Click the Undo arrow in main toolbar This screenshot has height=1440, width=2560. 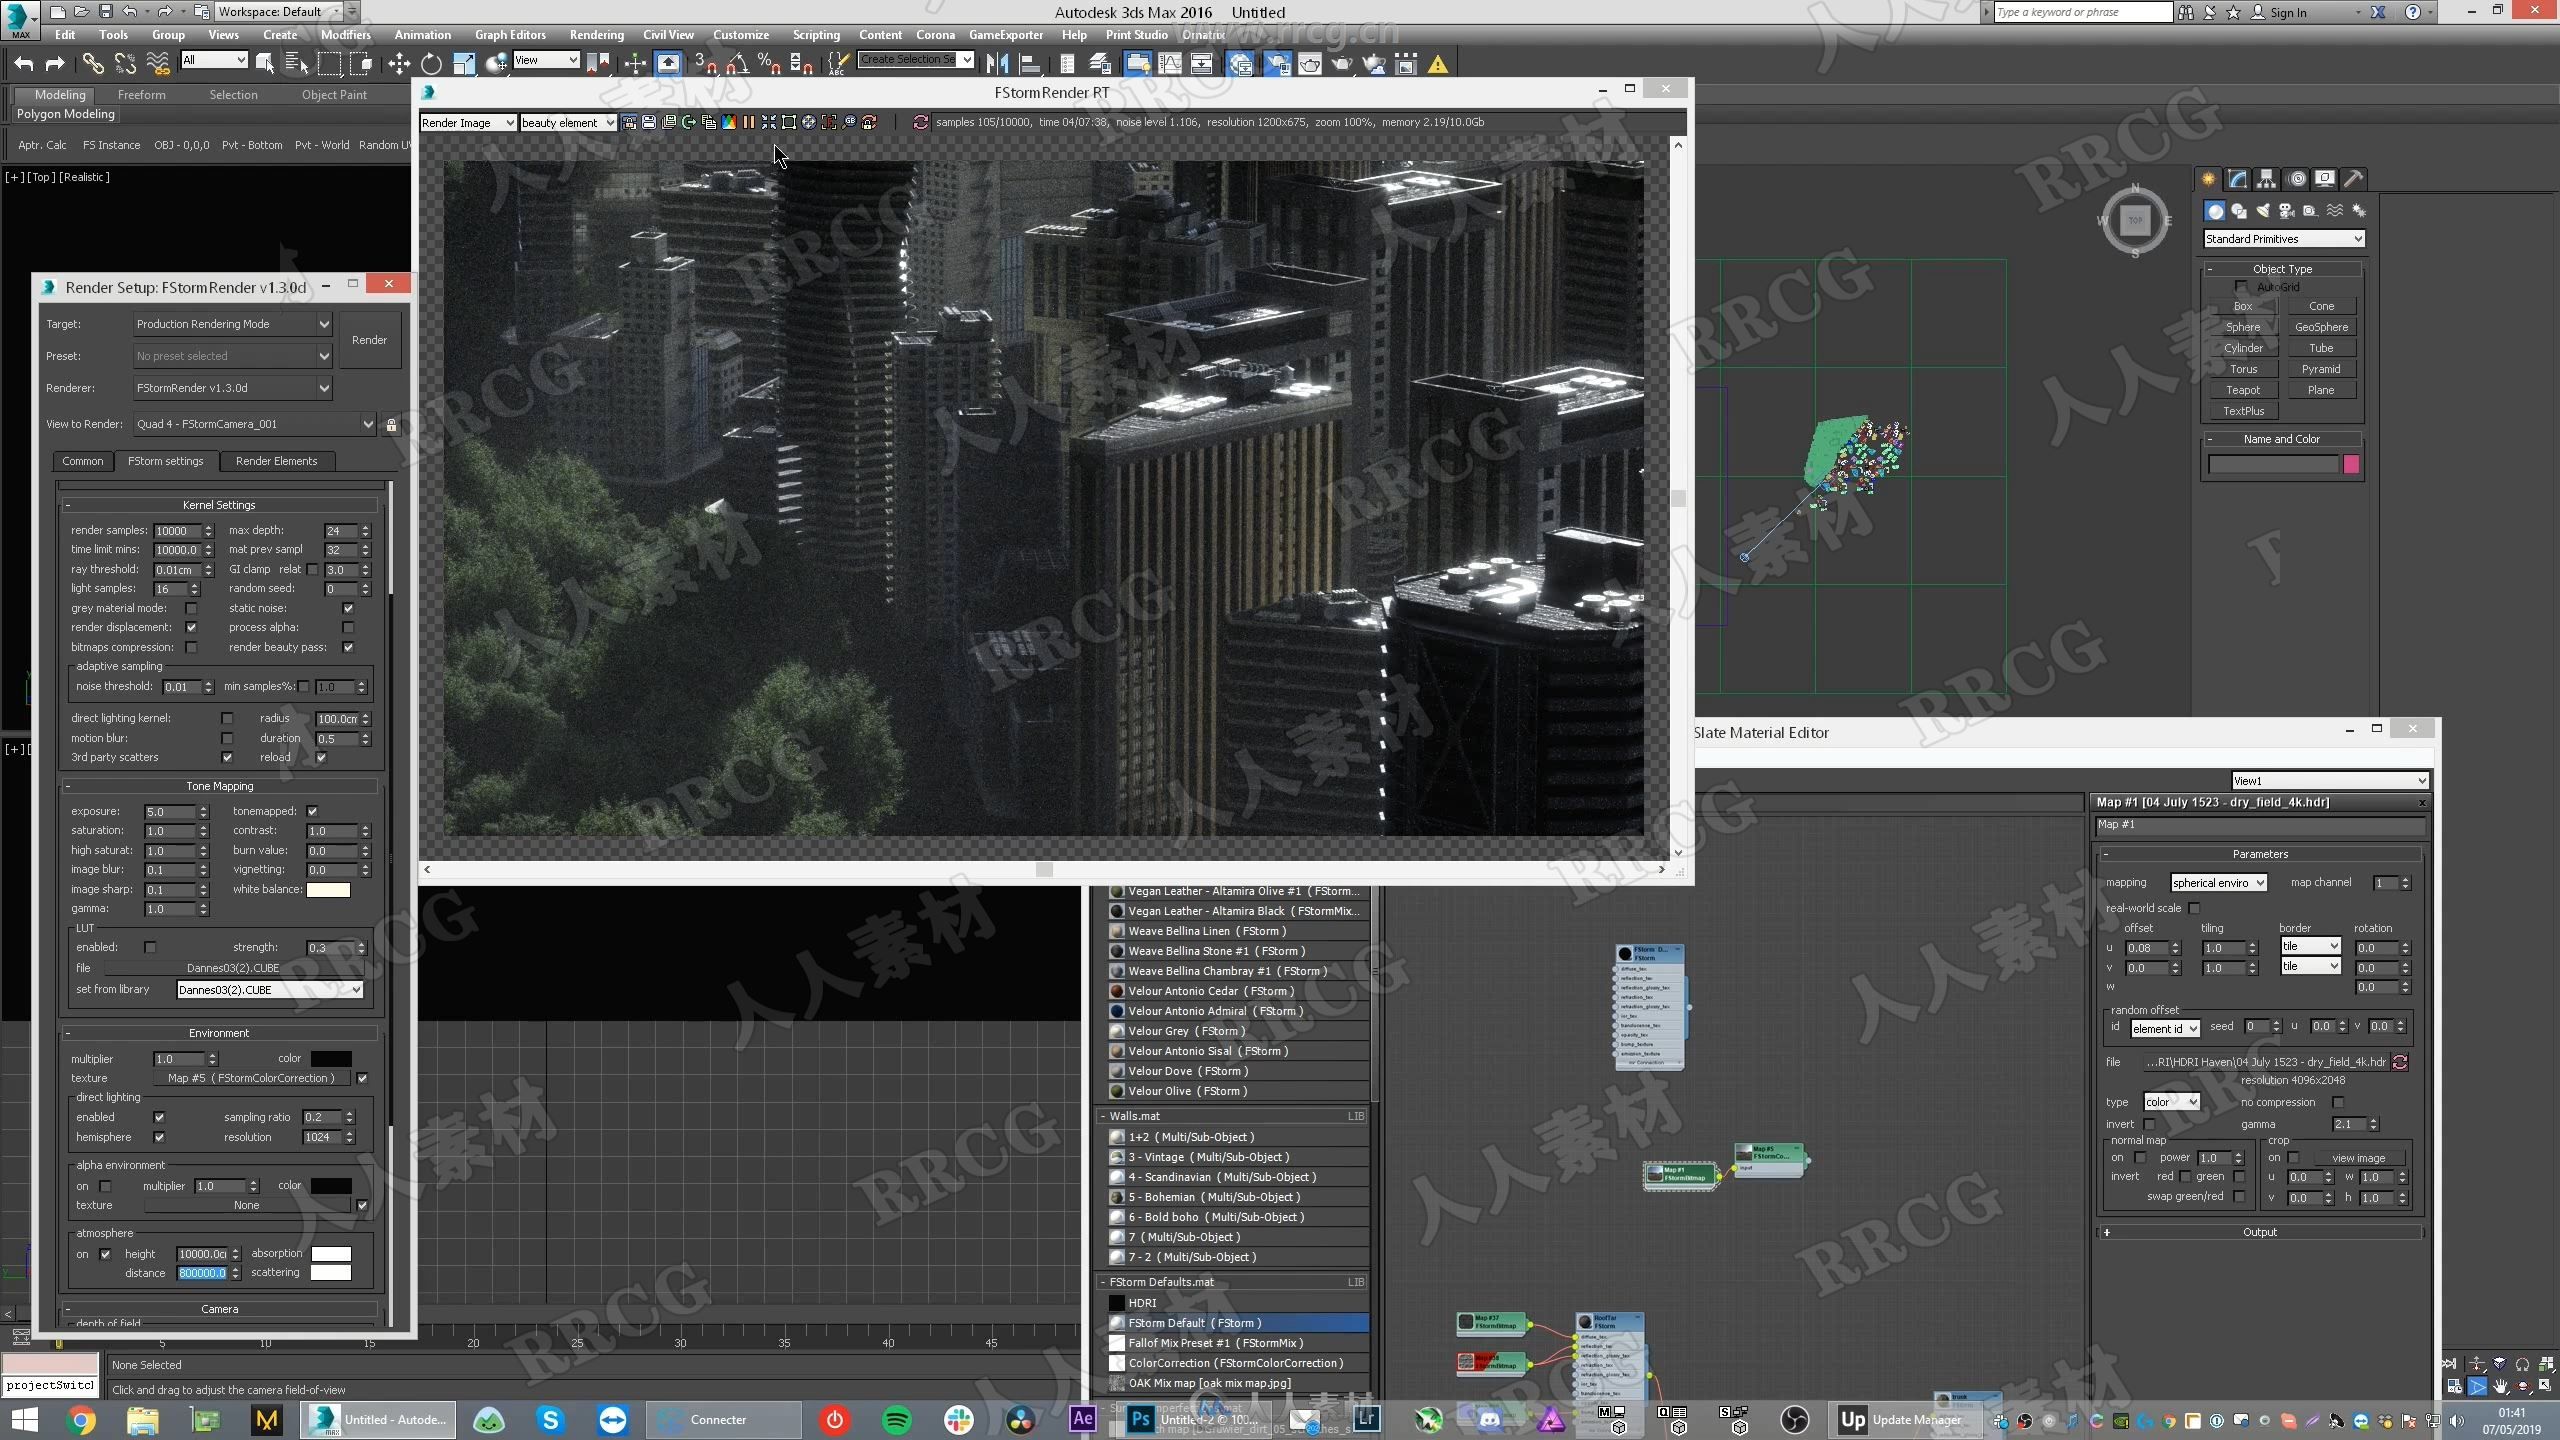coord(23,64)
